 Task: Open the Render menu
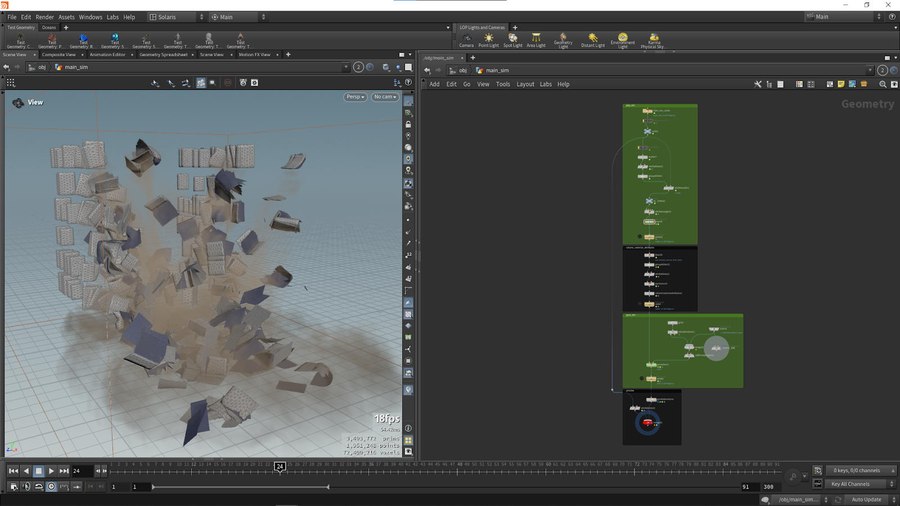[x=45, y=17]
